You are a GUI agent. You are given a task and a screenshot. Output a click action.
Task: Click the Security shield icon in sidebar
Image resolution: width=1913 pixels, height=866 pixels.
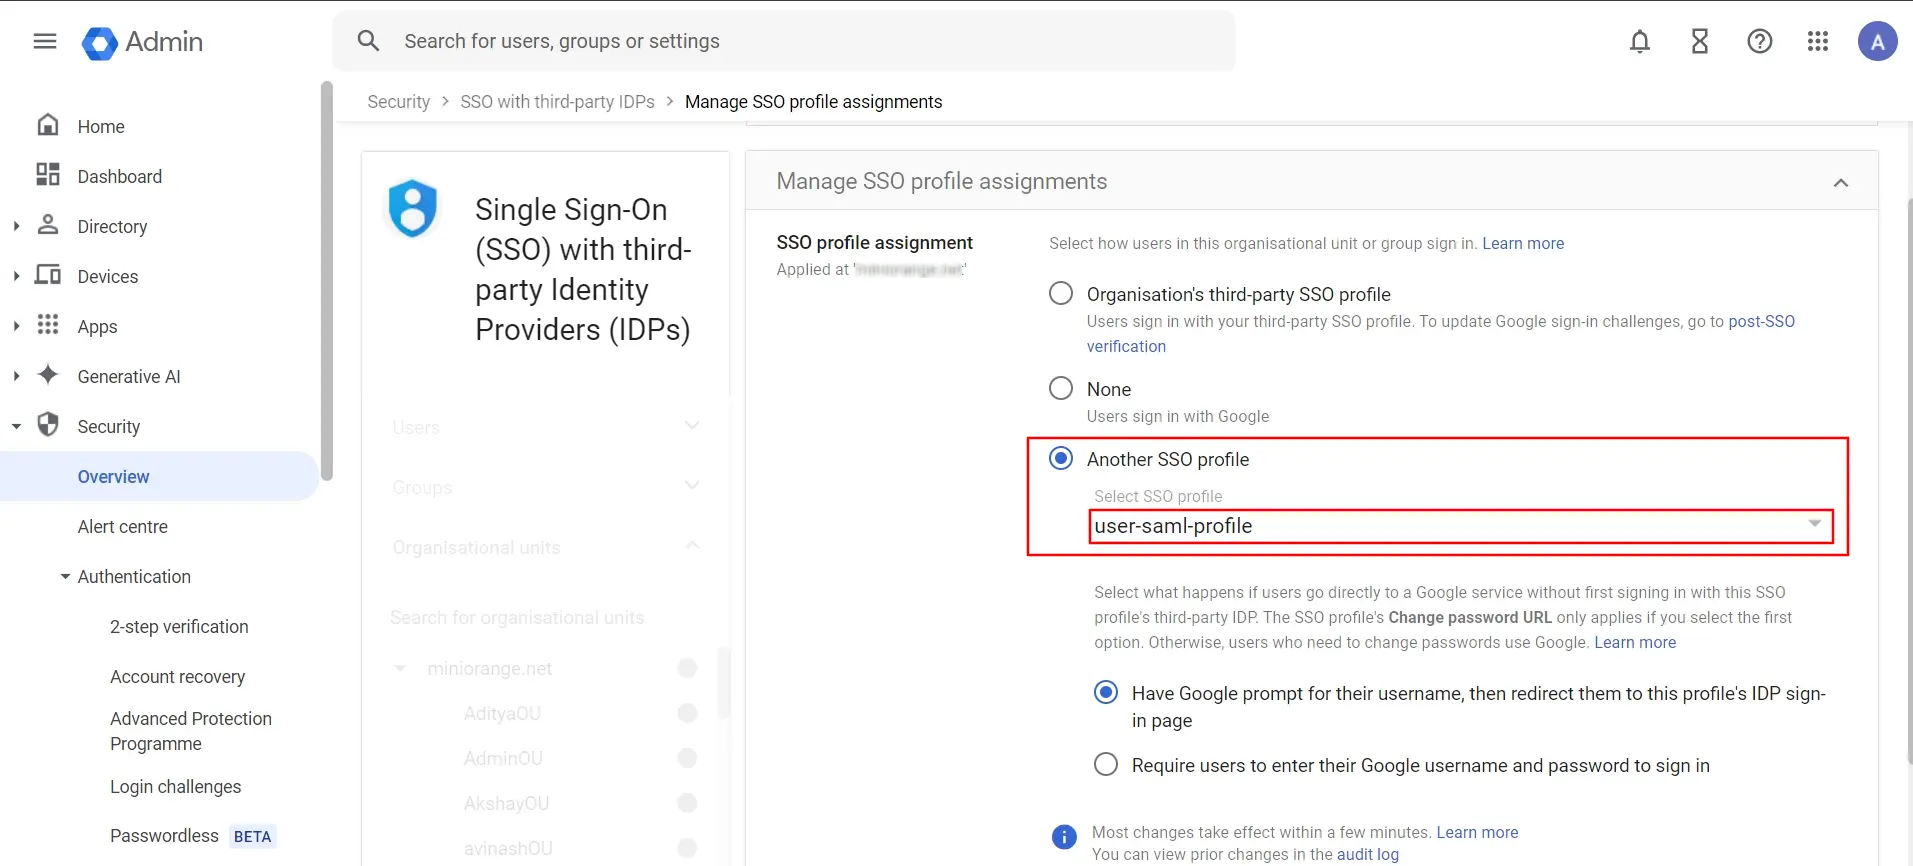click(x=48, y=425)
